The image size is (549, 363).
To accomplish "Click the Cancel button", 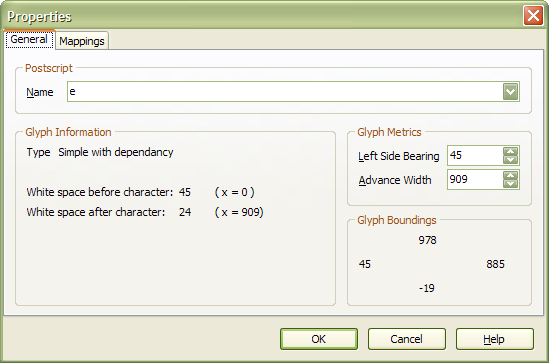I will tap(406, 339).
